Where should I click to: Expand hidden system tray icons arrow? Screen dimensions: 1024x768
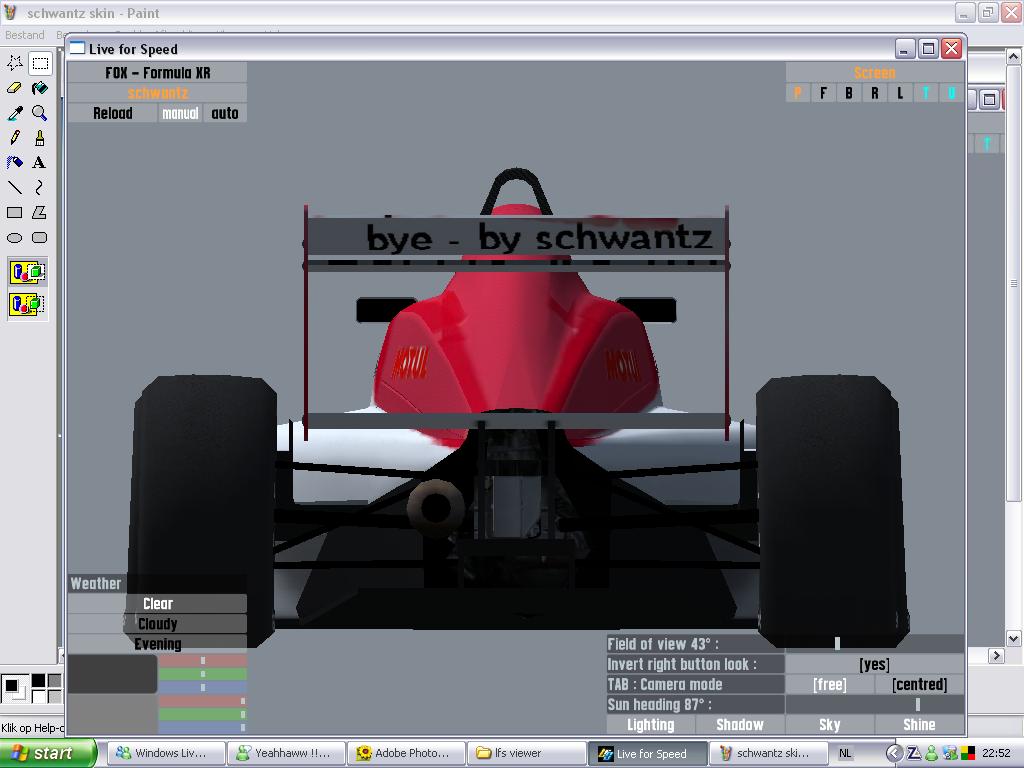[894, 753]
